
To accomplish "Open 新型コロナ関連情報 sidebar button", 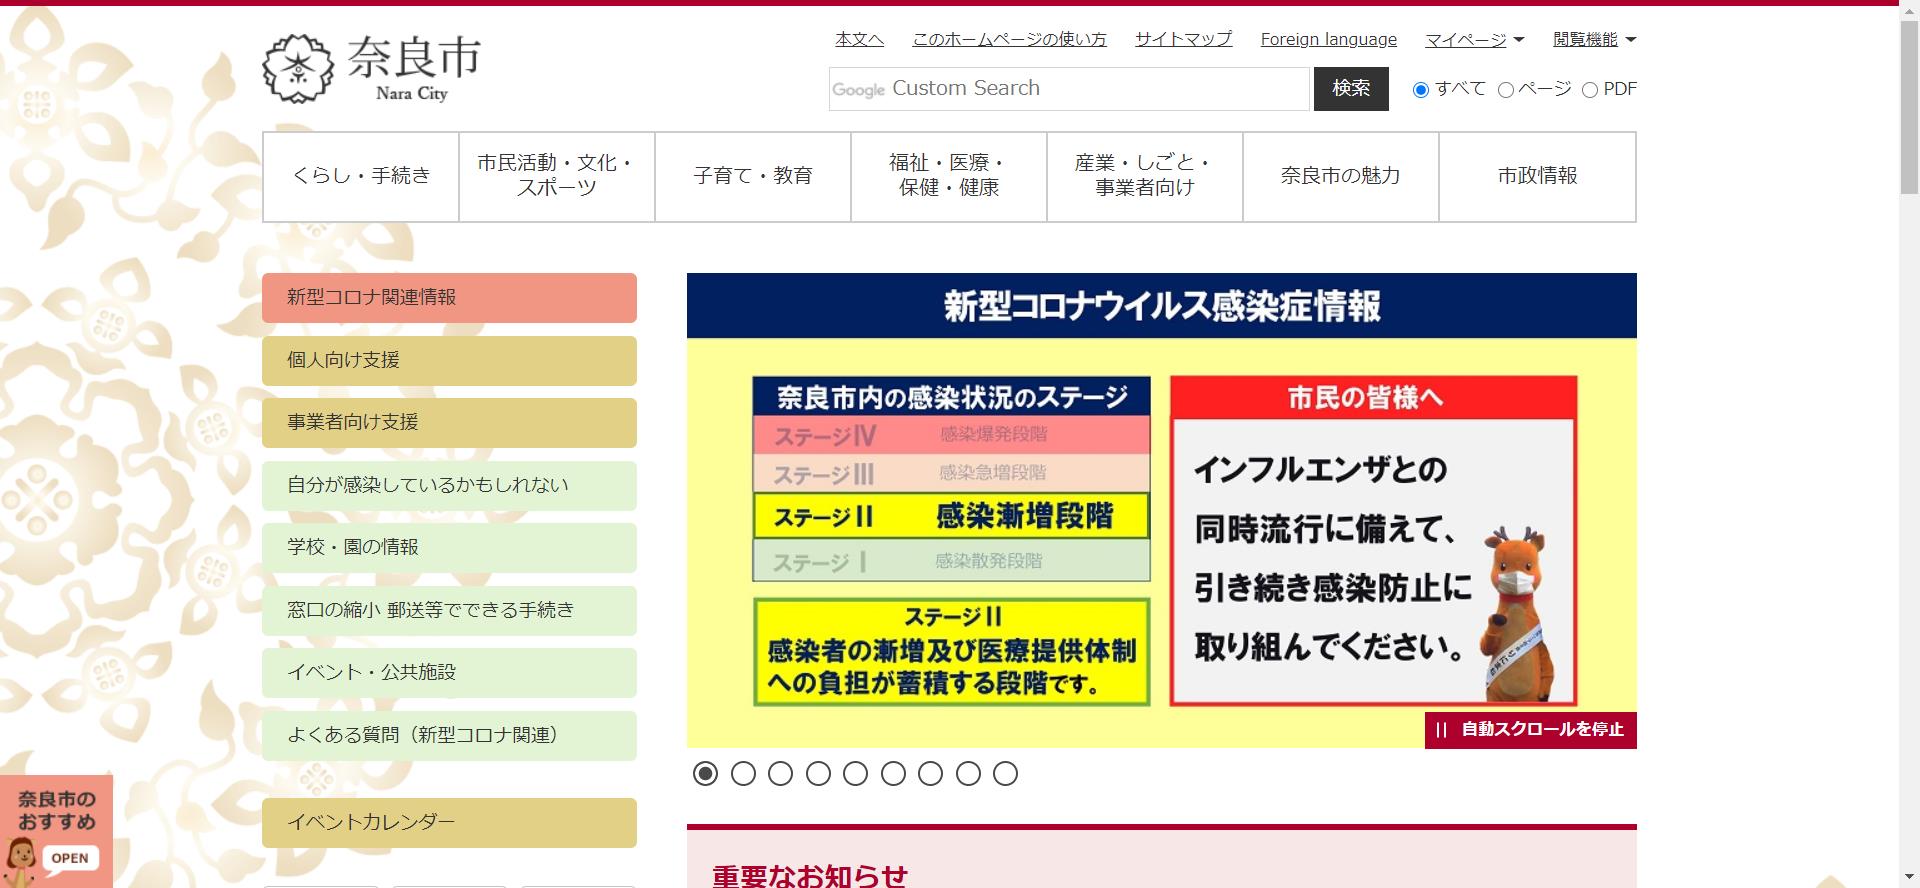I will click(449, 297).
